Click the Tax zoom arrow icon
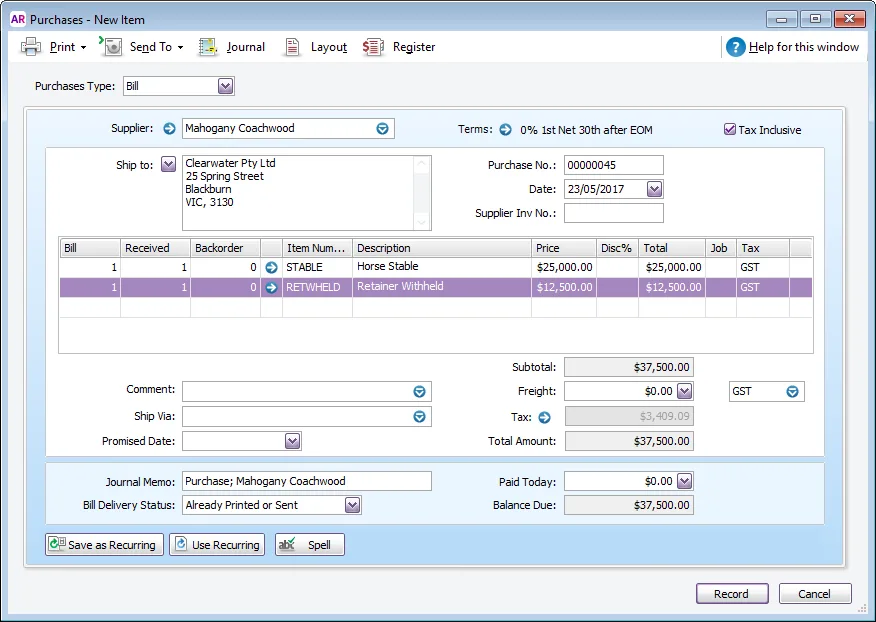 (544, 417)
